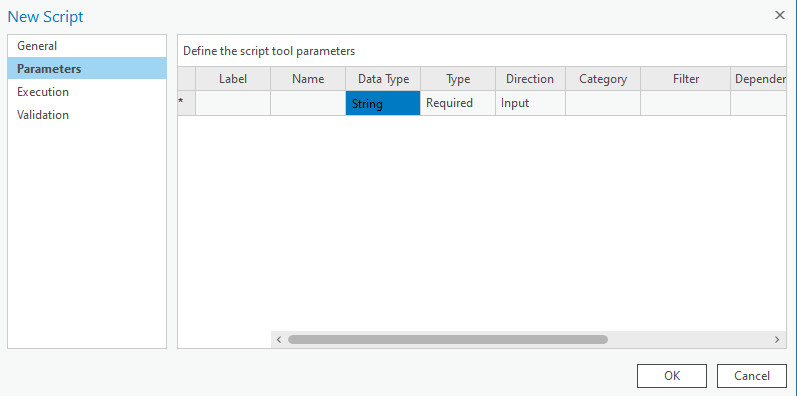797x396 pixels.
Task: Click the Name column header
Action: click(308, 79)
